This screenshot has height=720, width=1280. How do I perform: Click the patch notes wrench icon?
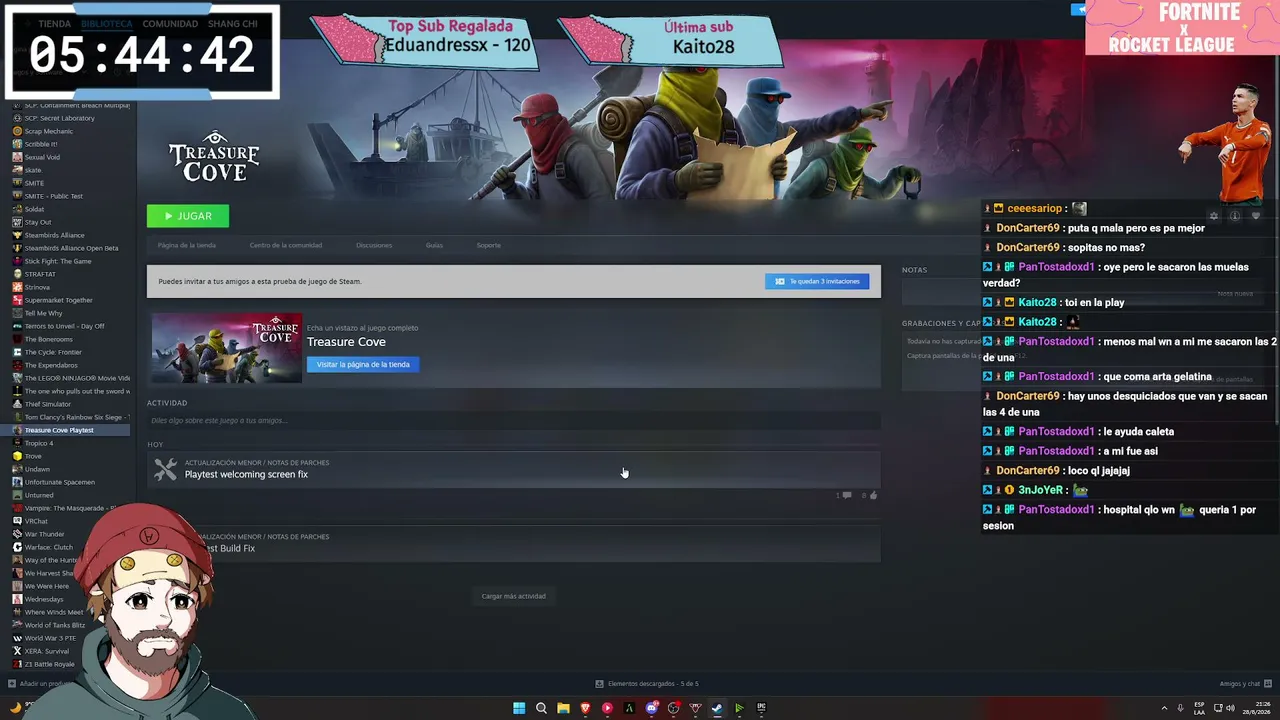tap(165, 468)
